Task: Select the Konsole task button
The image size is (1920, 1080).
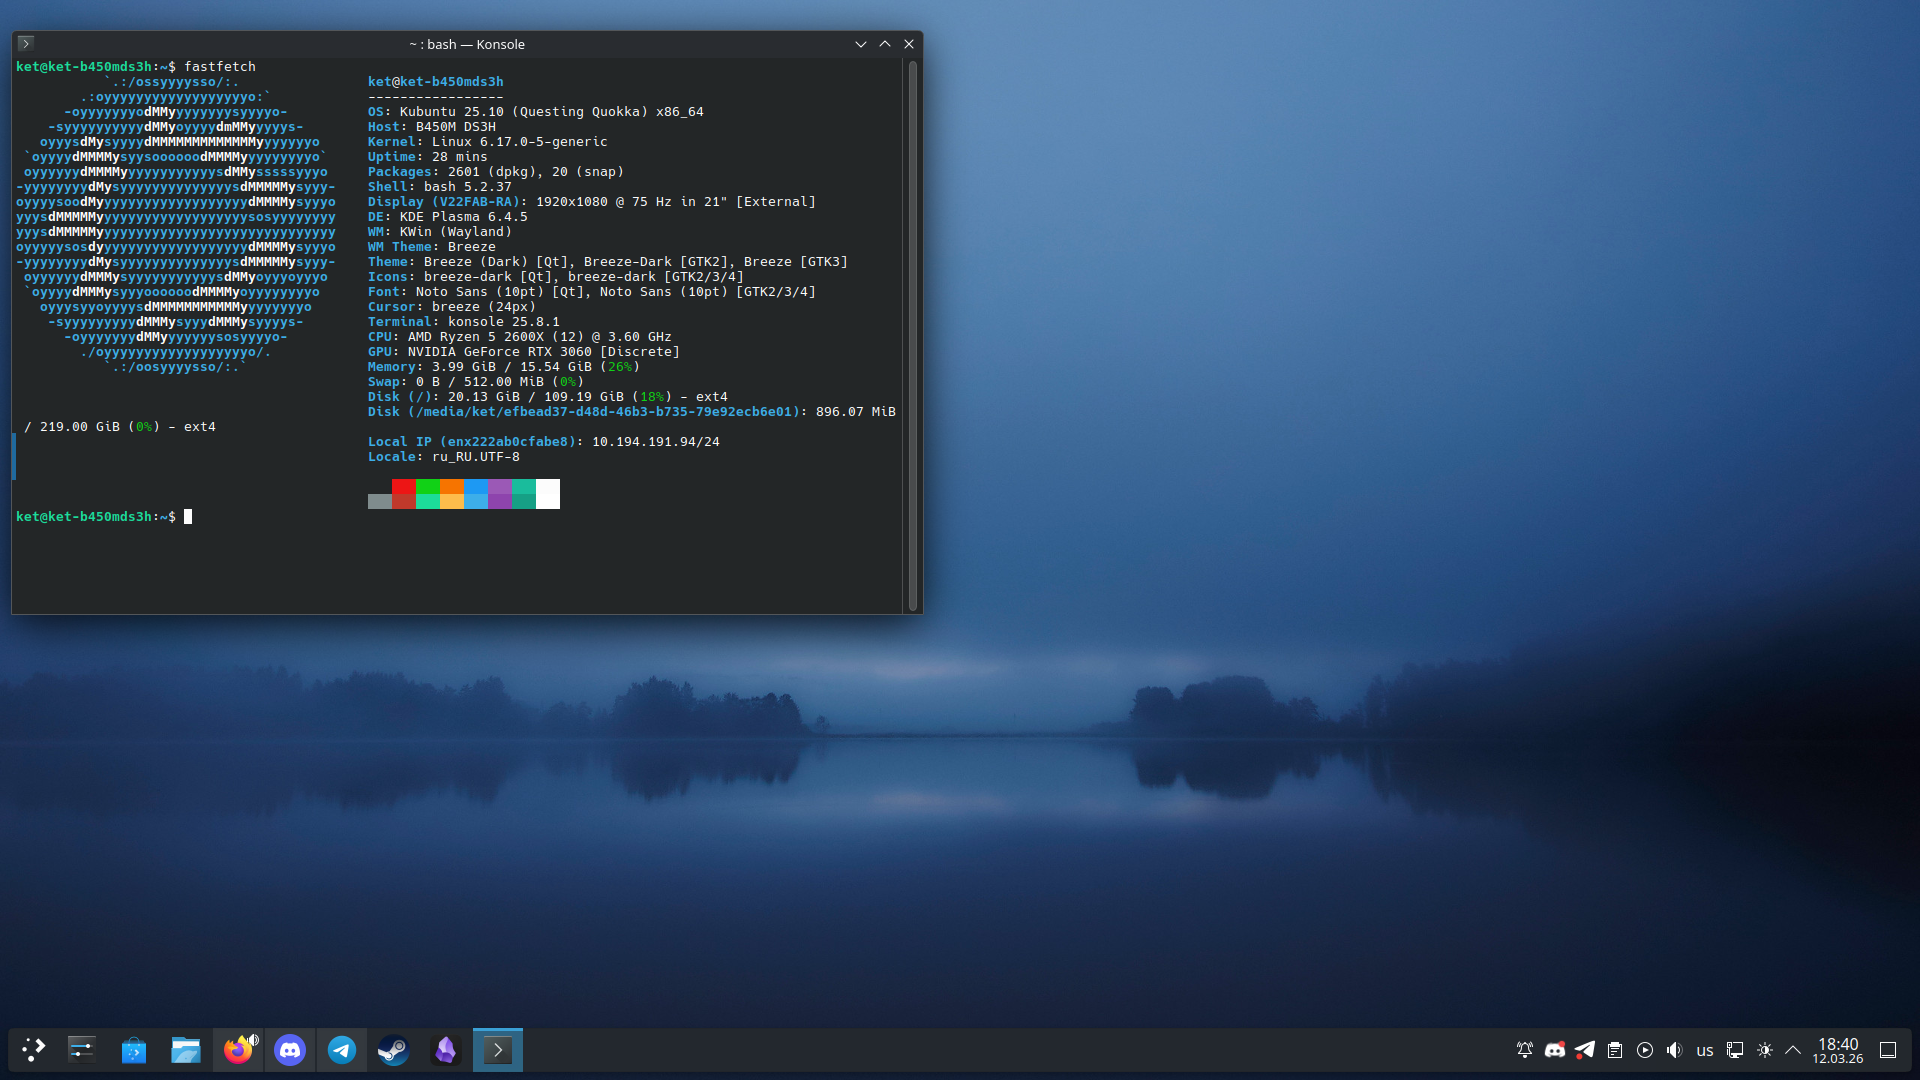Action: point(498,1050)
